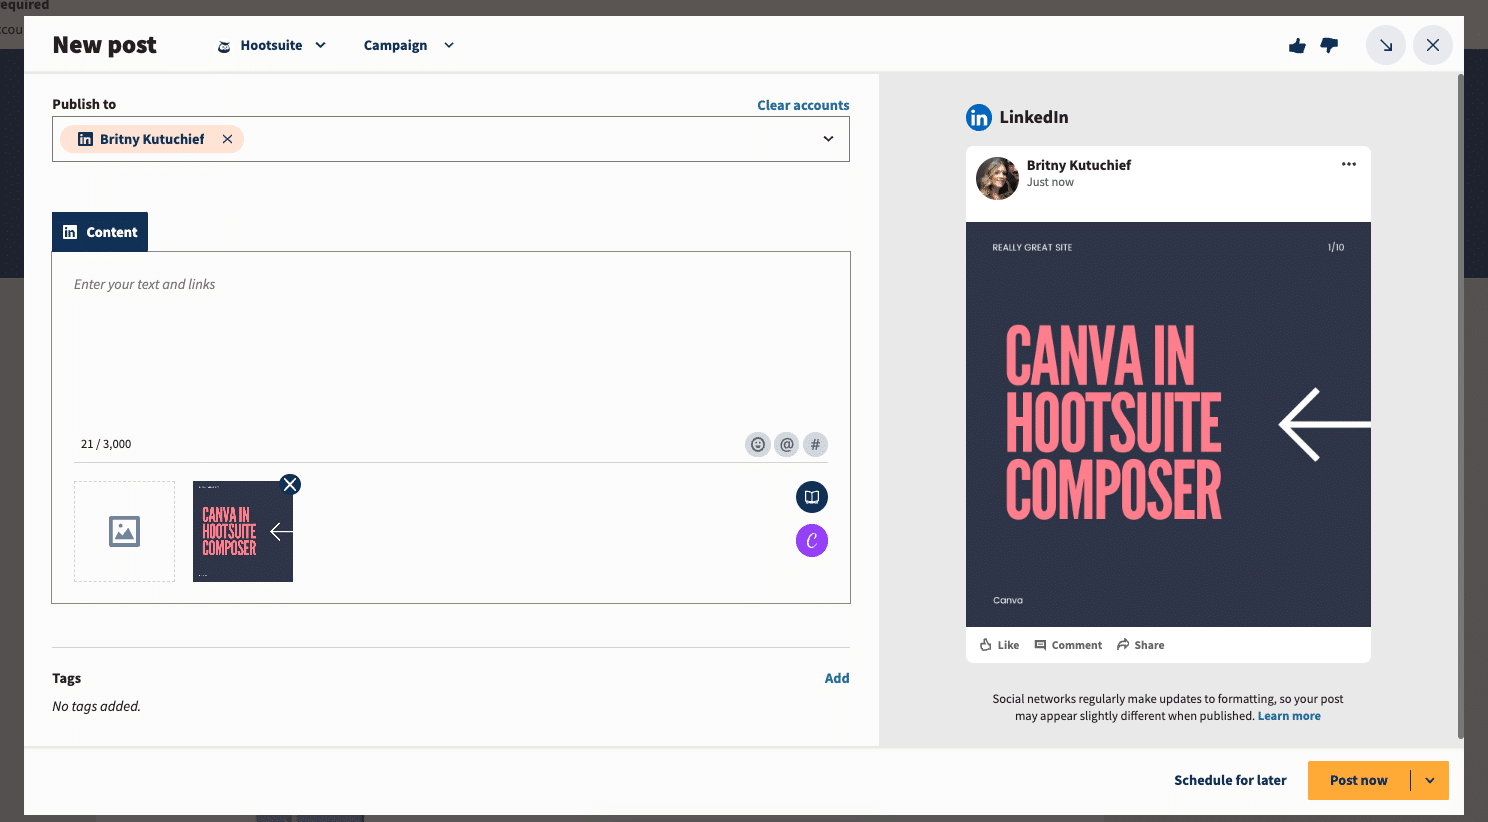Insert an @ mention

tap(786, 444)
